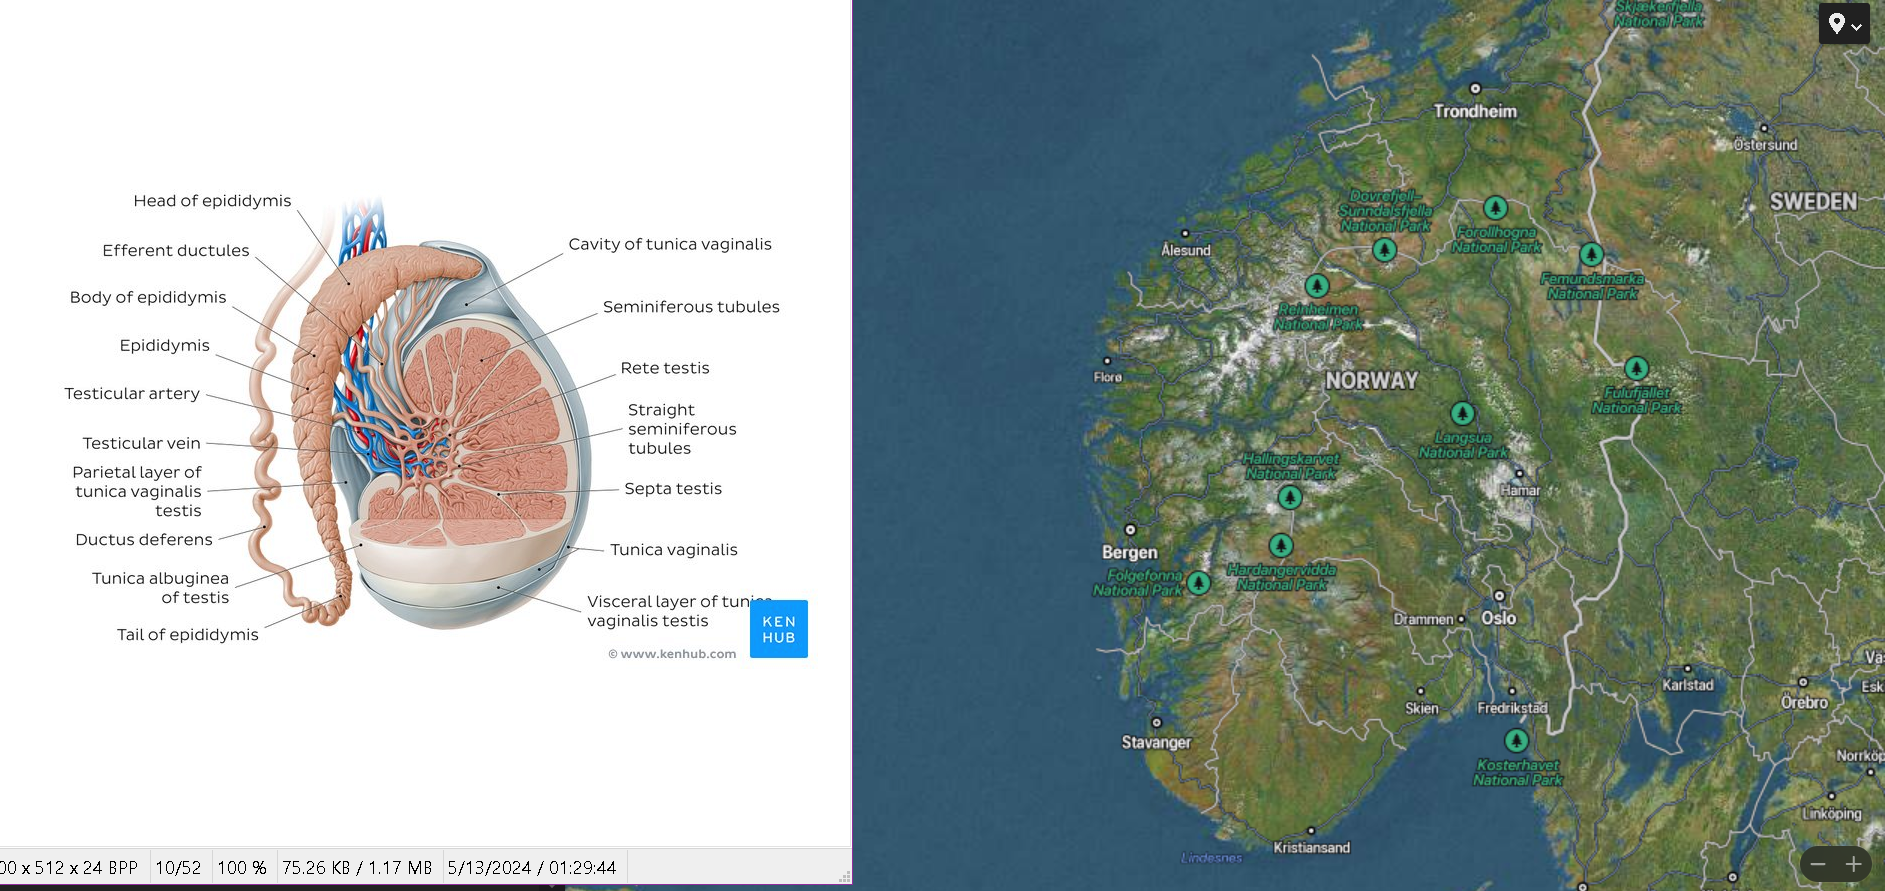Click the Bergen city marker on map
The image size is (1885, 891).
[x=1130, y=530]
